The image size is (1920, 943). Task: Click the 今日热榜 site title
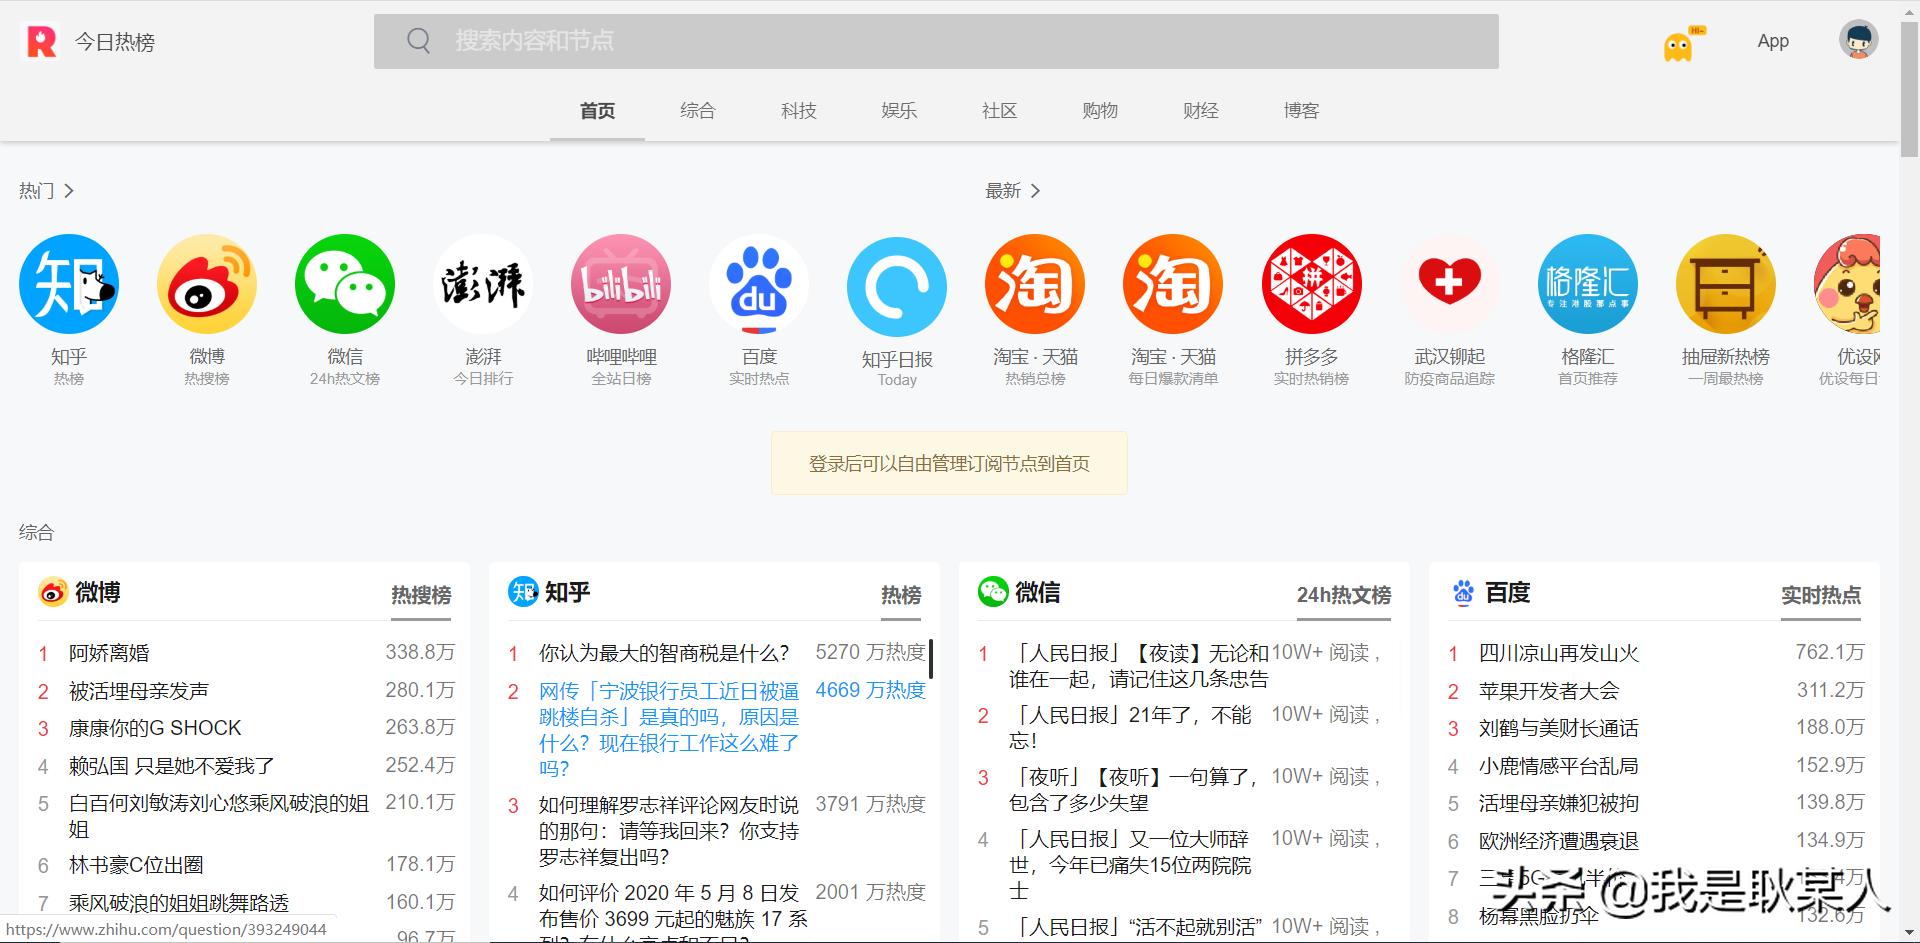115,42
